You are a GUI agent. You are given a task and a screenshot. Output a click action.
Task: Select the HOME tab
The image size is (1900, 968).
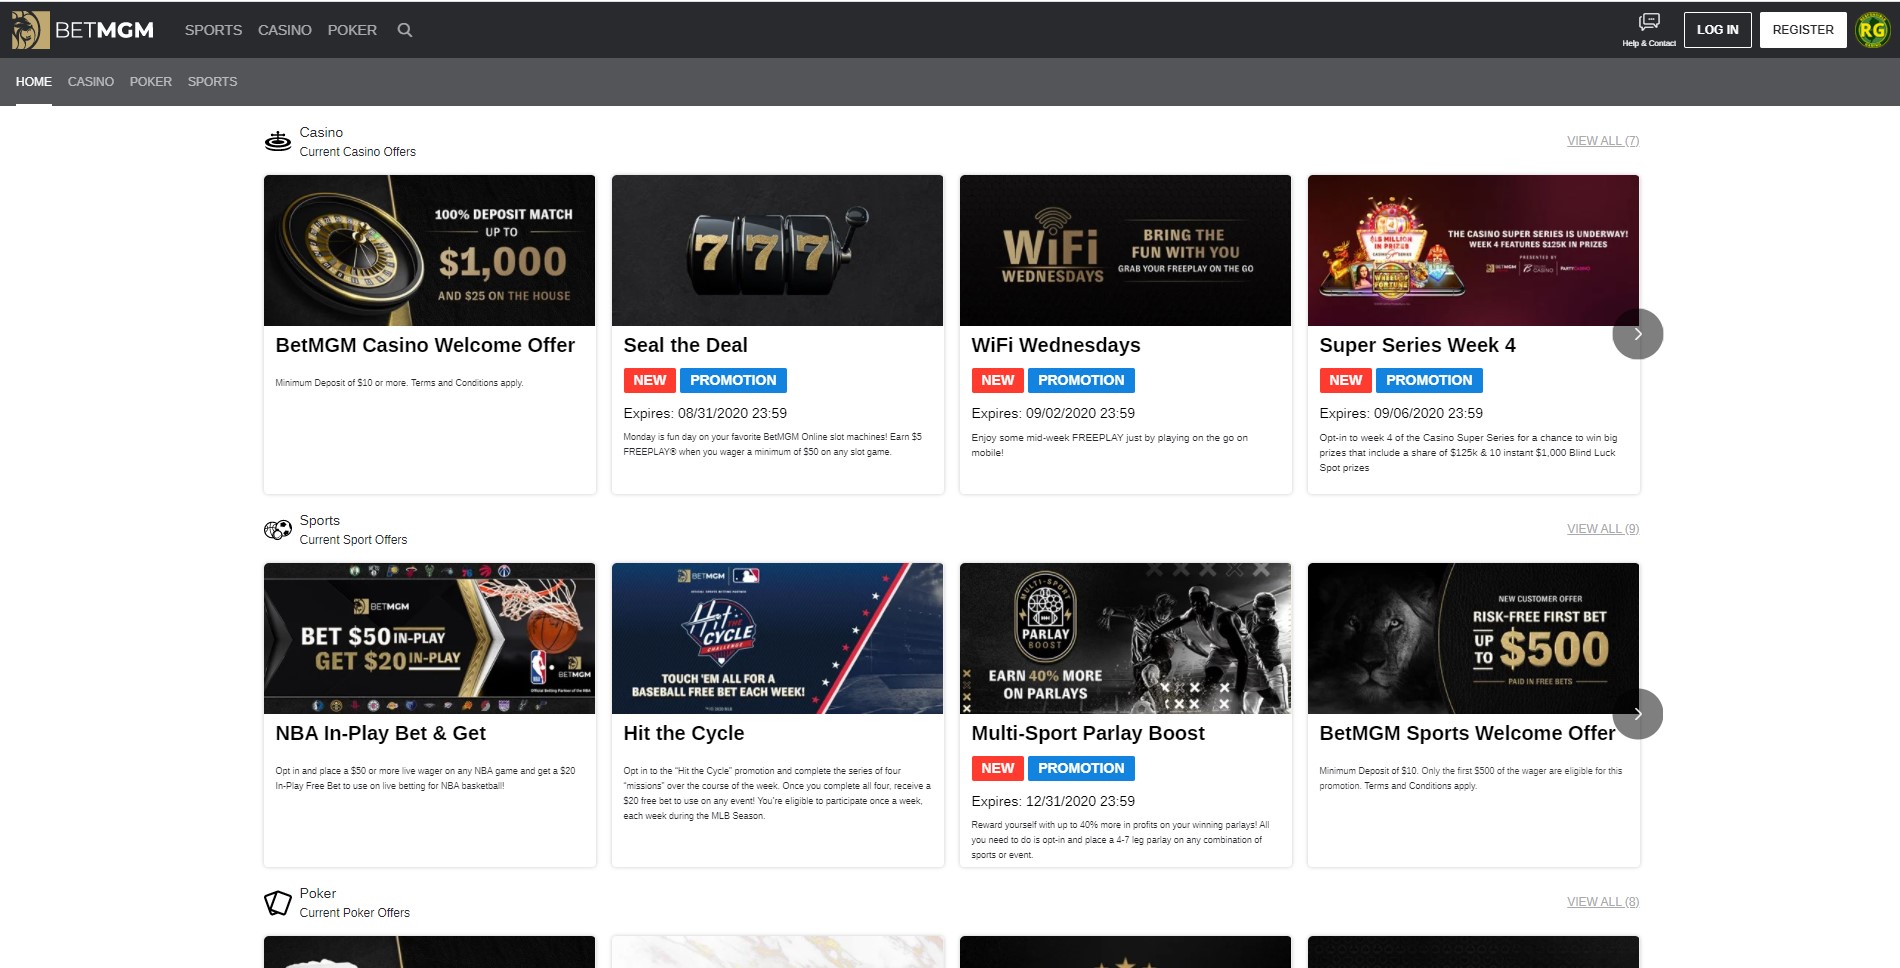(x=34, y=82)
